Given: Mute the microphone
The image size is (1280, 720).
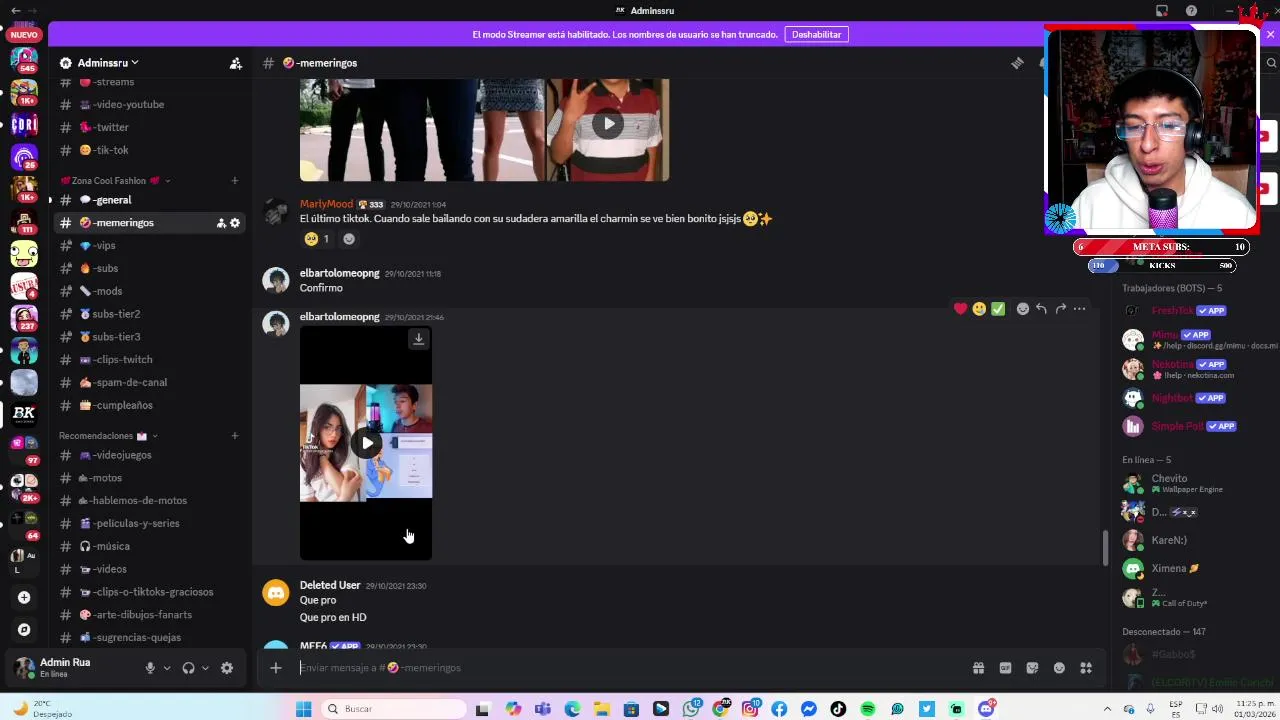Looking at the screenshot, I should point(150,668).
